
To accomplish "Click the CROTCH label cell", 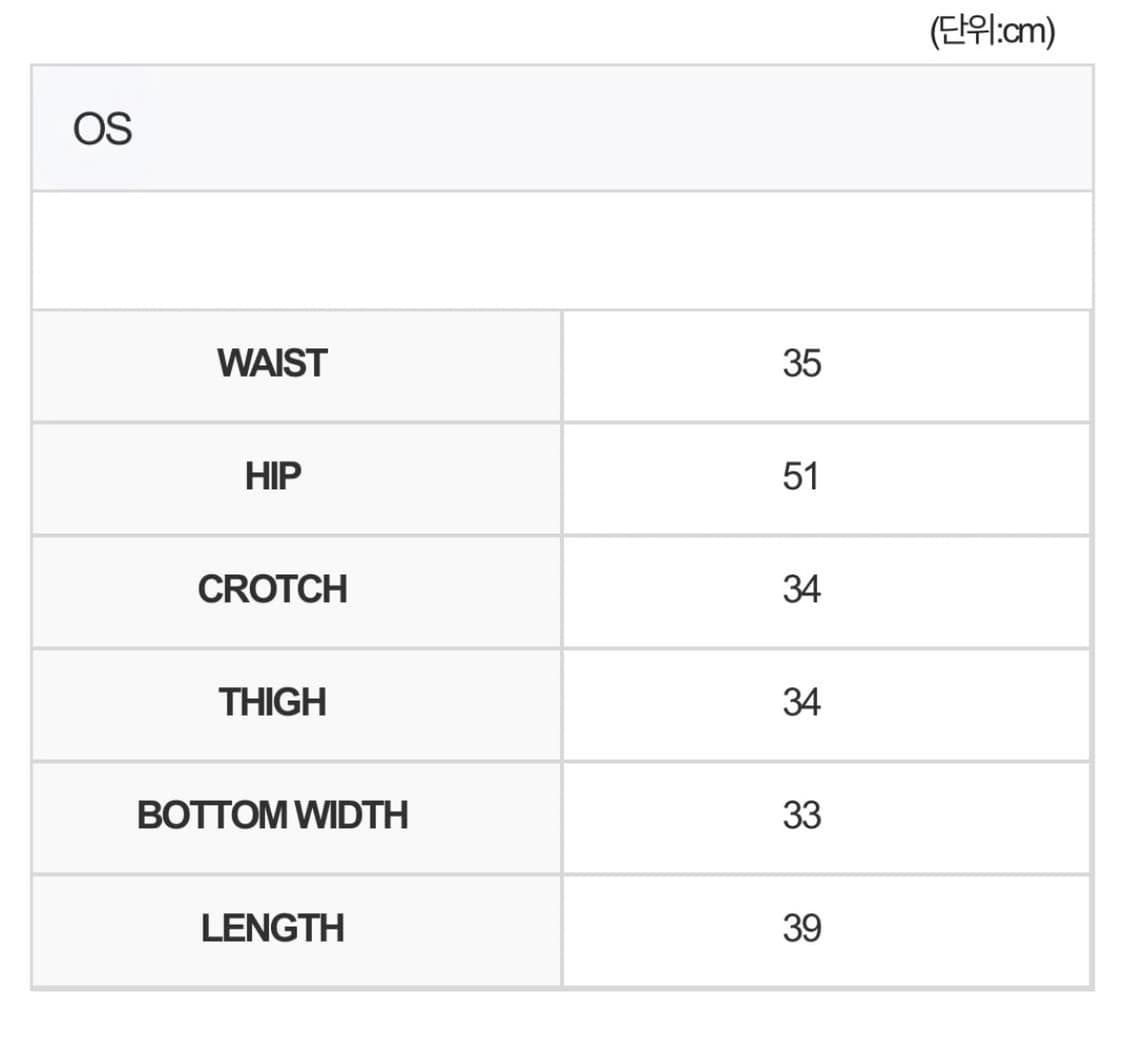I will [x=272, y=590].
